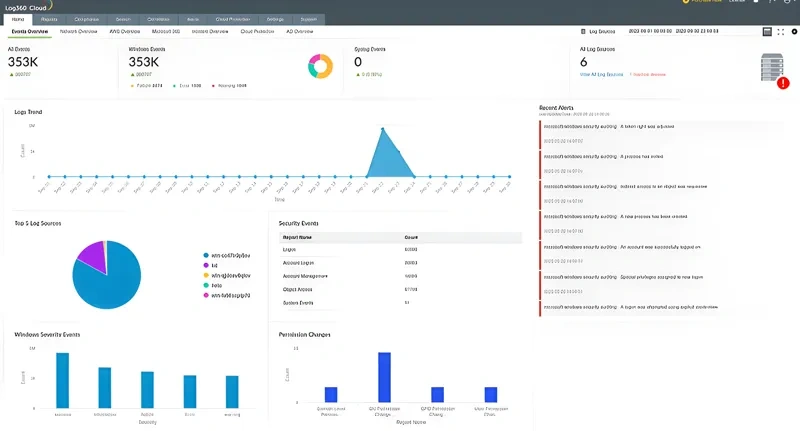Toggle first blue legend entry in pie legend

pos(227,255)
